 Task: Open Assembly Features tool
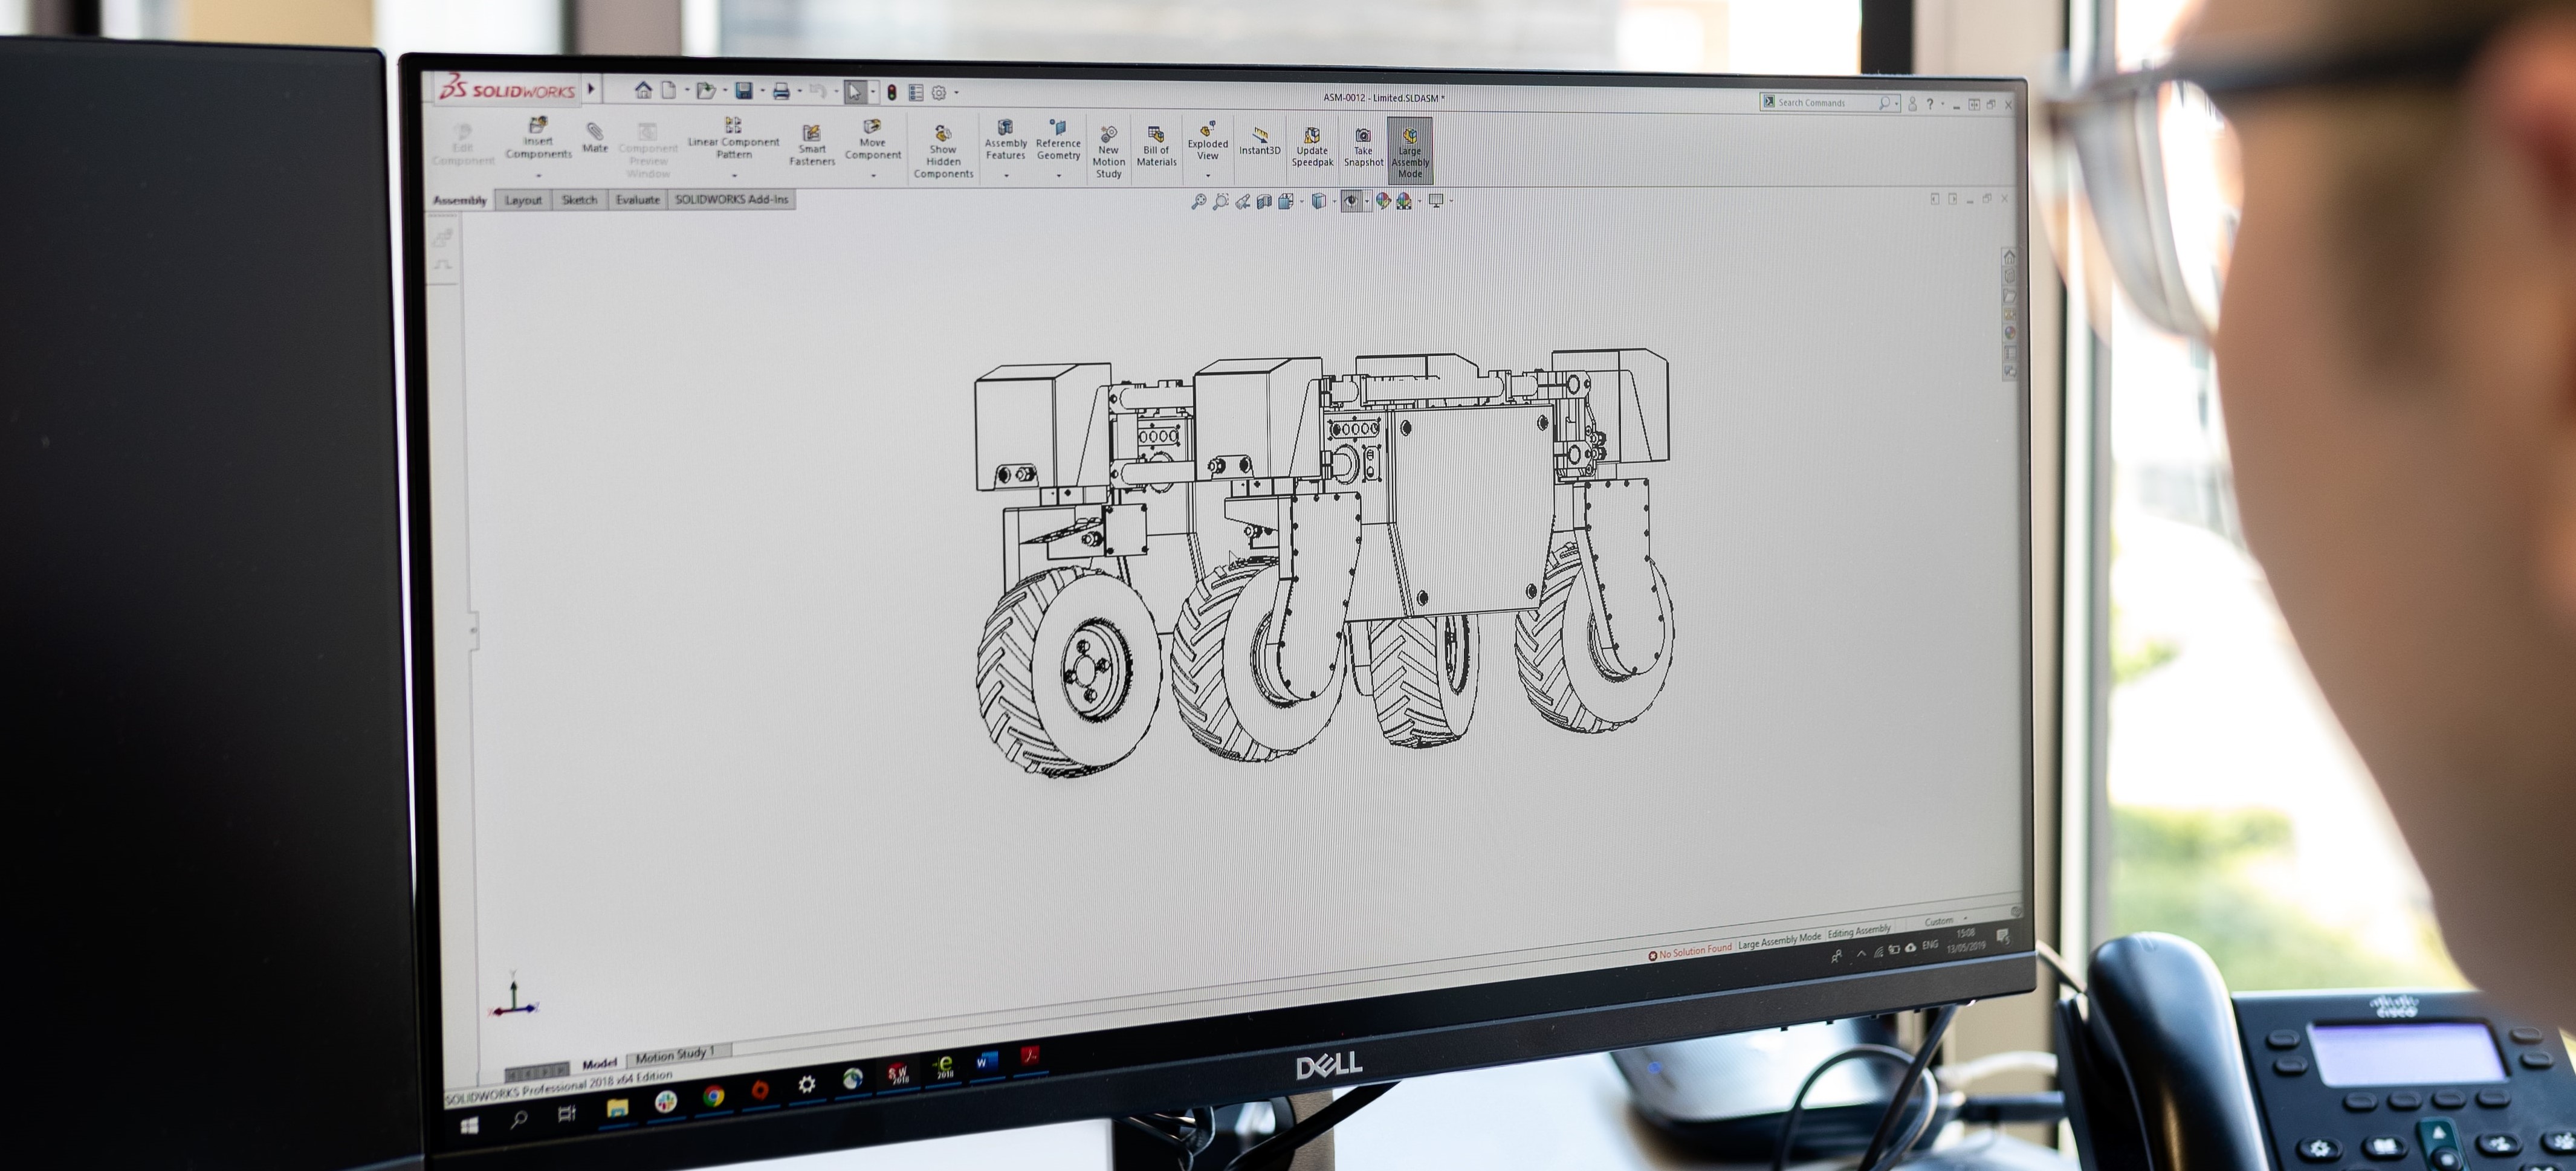coord(1005,139)
